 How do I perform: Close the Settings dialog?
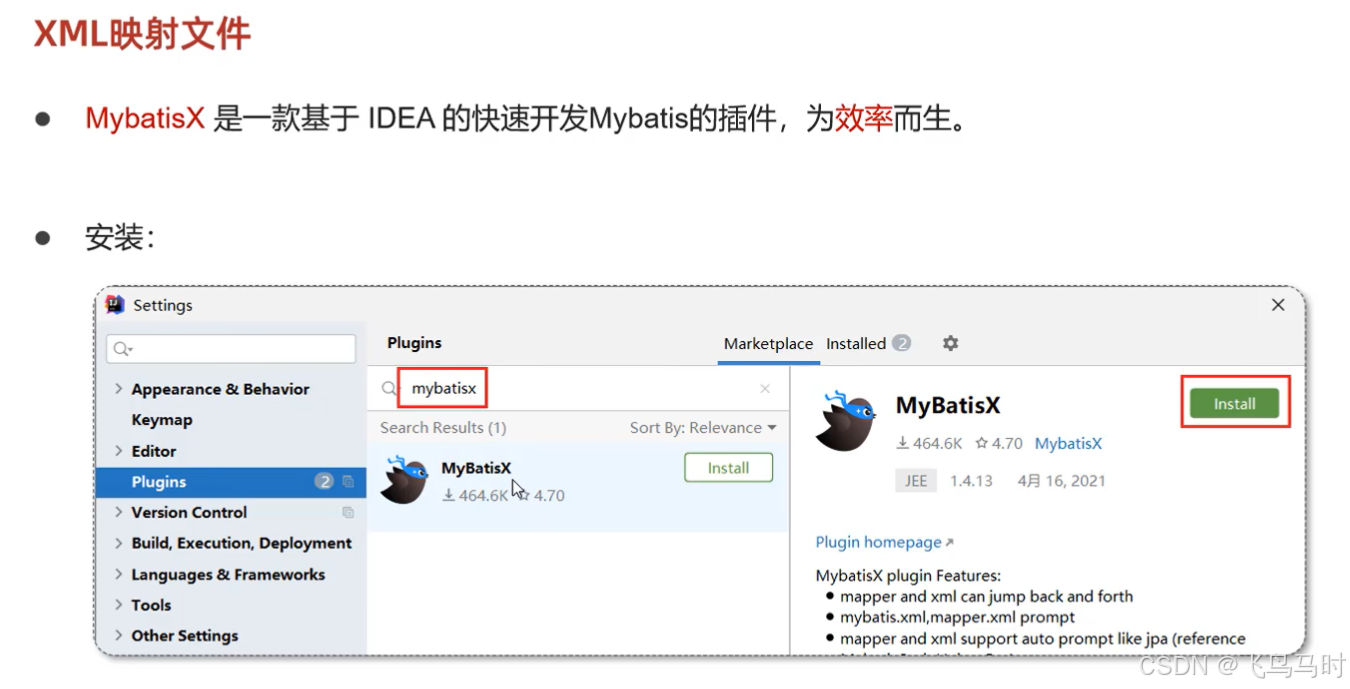pos(1278,305)
